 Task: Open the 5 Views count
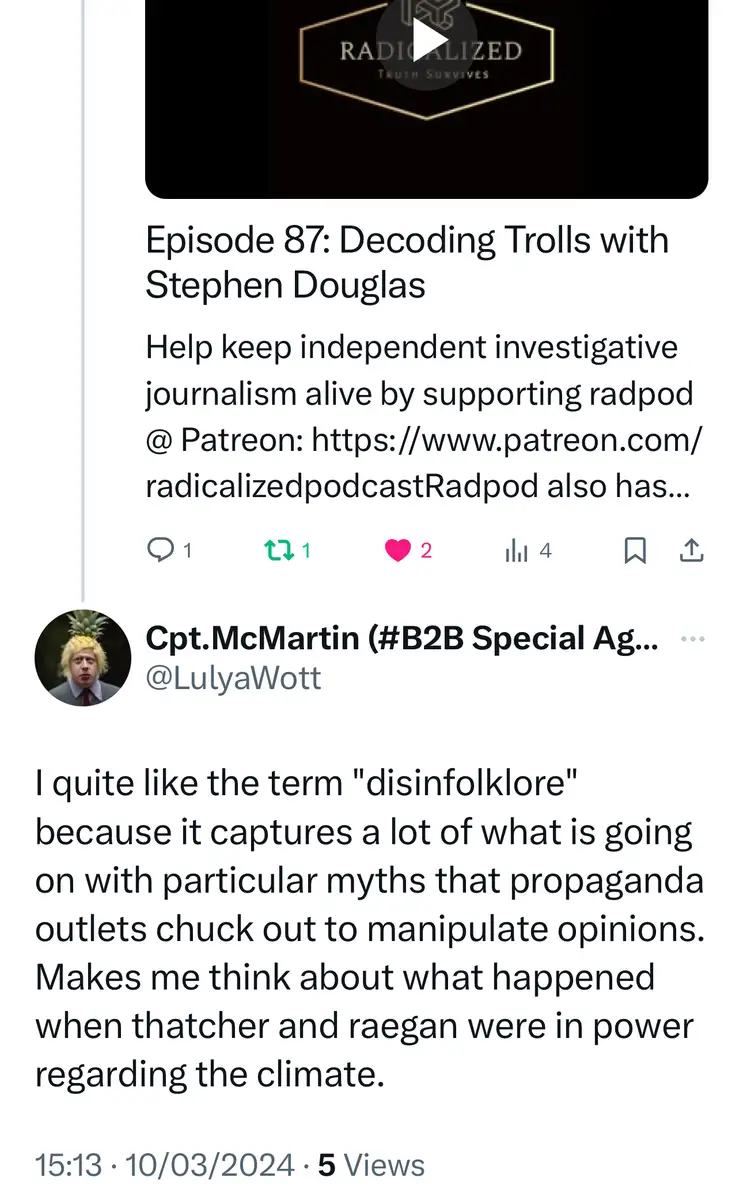pos(371,1165)
